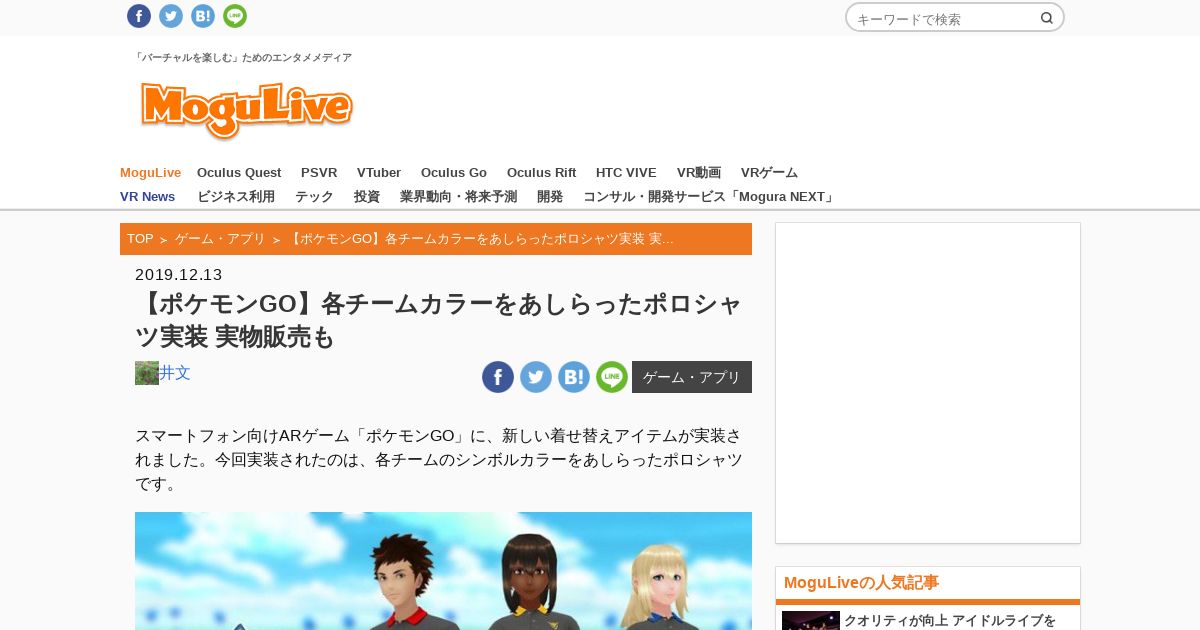Open HTC VIVE menu item

pos(626,173)
